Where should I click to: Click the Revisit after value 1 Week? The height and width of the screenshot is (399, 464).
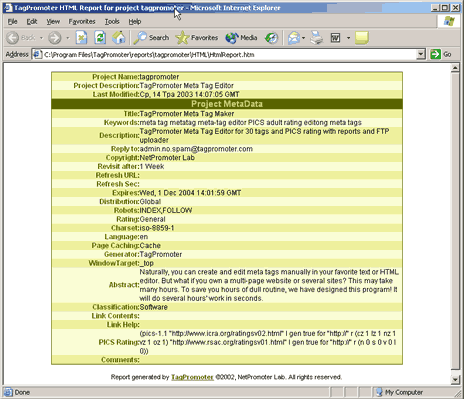pyautogui.click(x=152, y=166)
